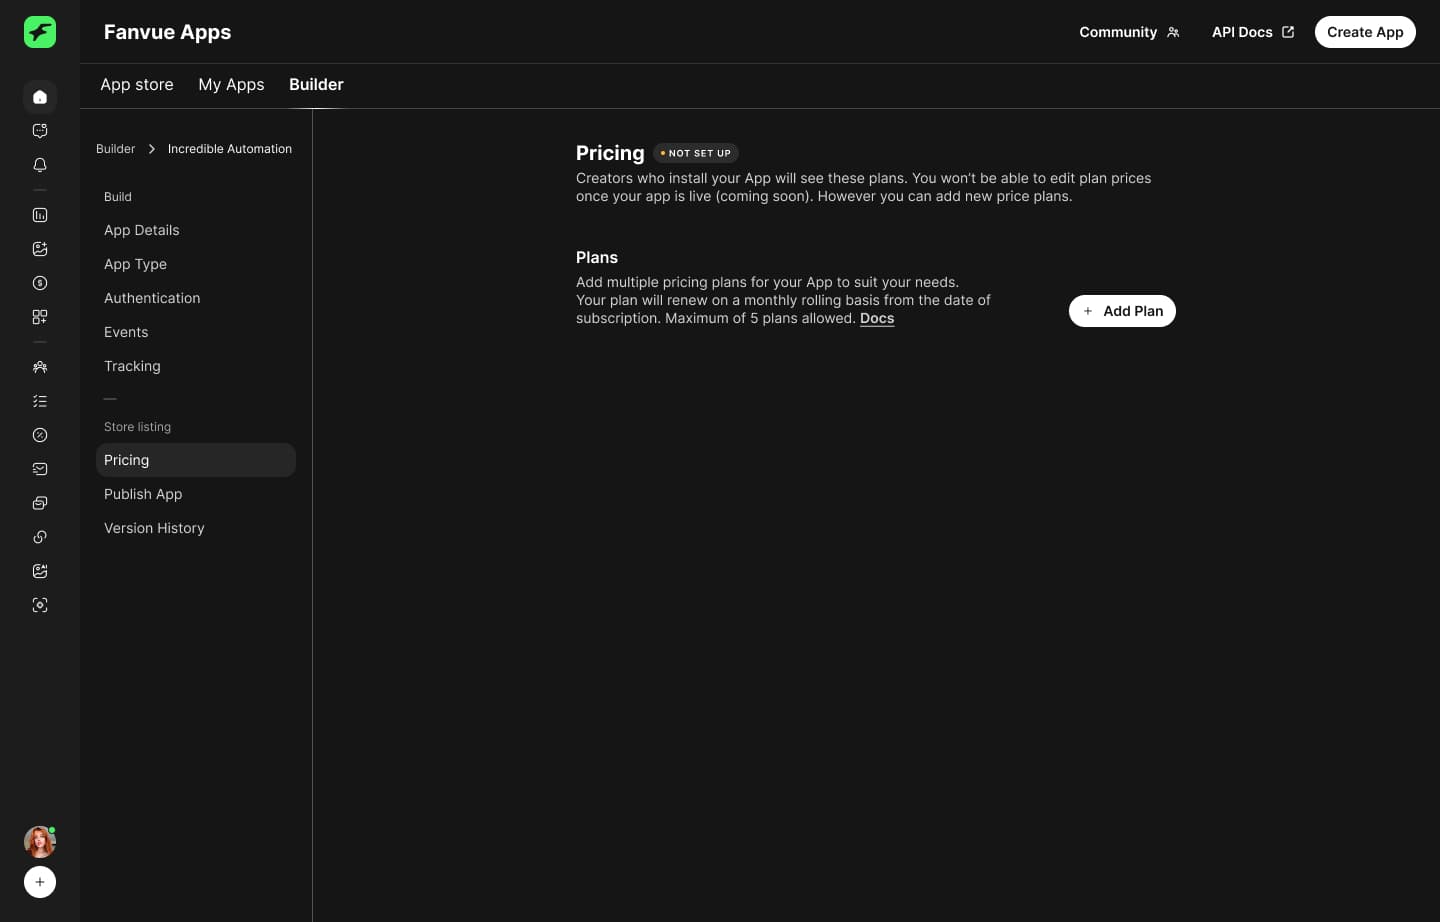1440x922 pixels.
Task: Click the Community people icon
Action: pos(1173,32)
